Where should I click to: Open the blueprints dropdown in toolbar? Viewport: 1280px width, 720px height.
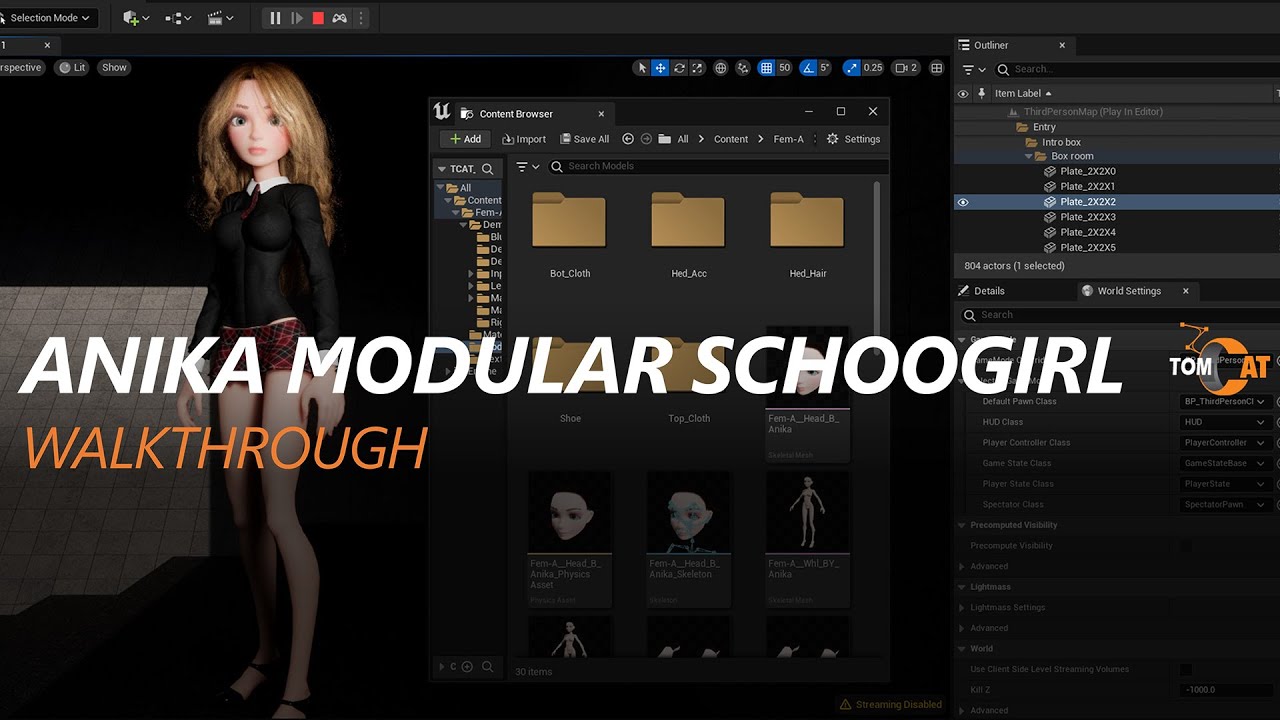click(x=178, y=18)
